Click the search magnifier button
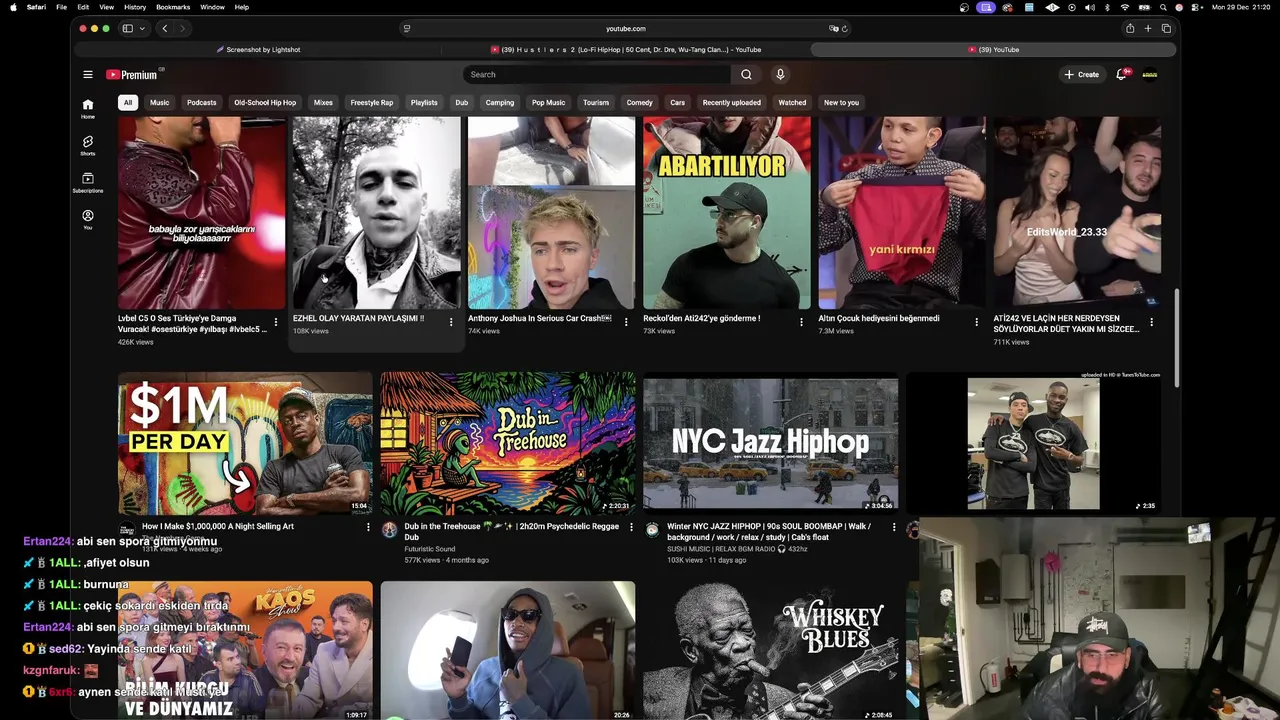The width and height of the screenshot is (1280, 720). 746,74
